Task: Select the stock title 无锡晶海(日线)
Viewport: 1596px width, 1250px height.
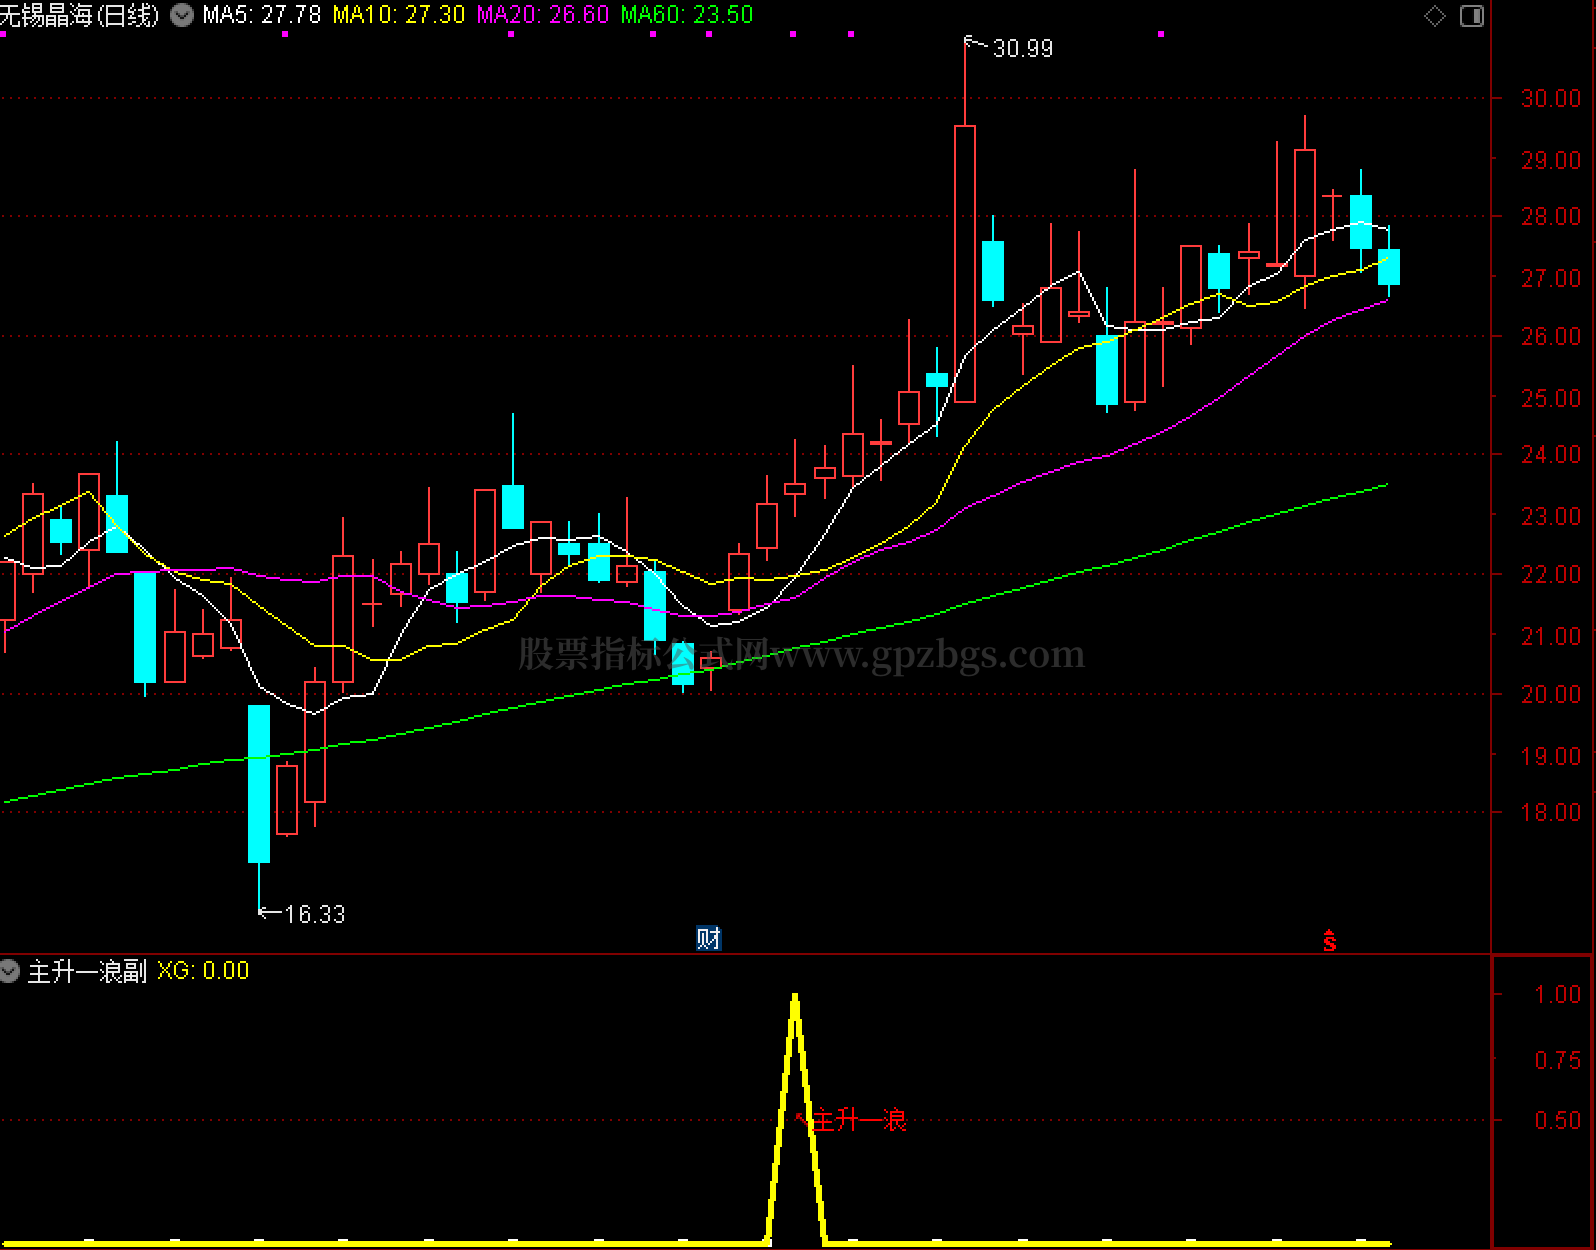Action: [x=80, y=15]
